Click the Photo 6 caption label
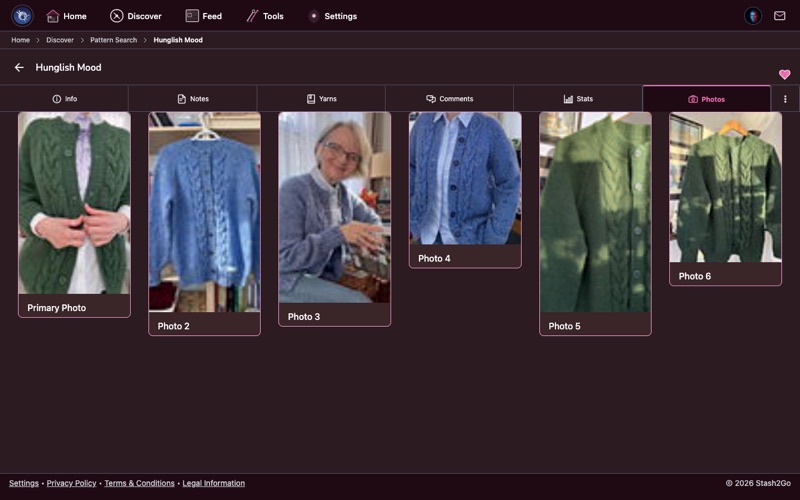The image size is (800, 500). [694, 276]
